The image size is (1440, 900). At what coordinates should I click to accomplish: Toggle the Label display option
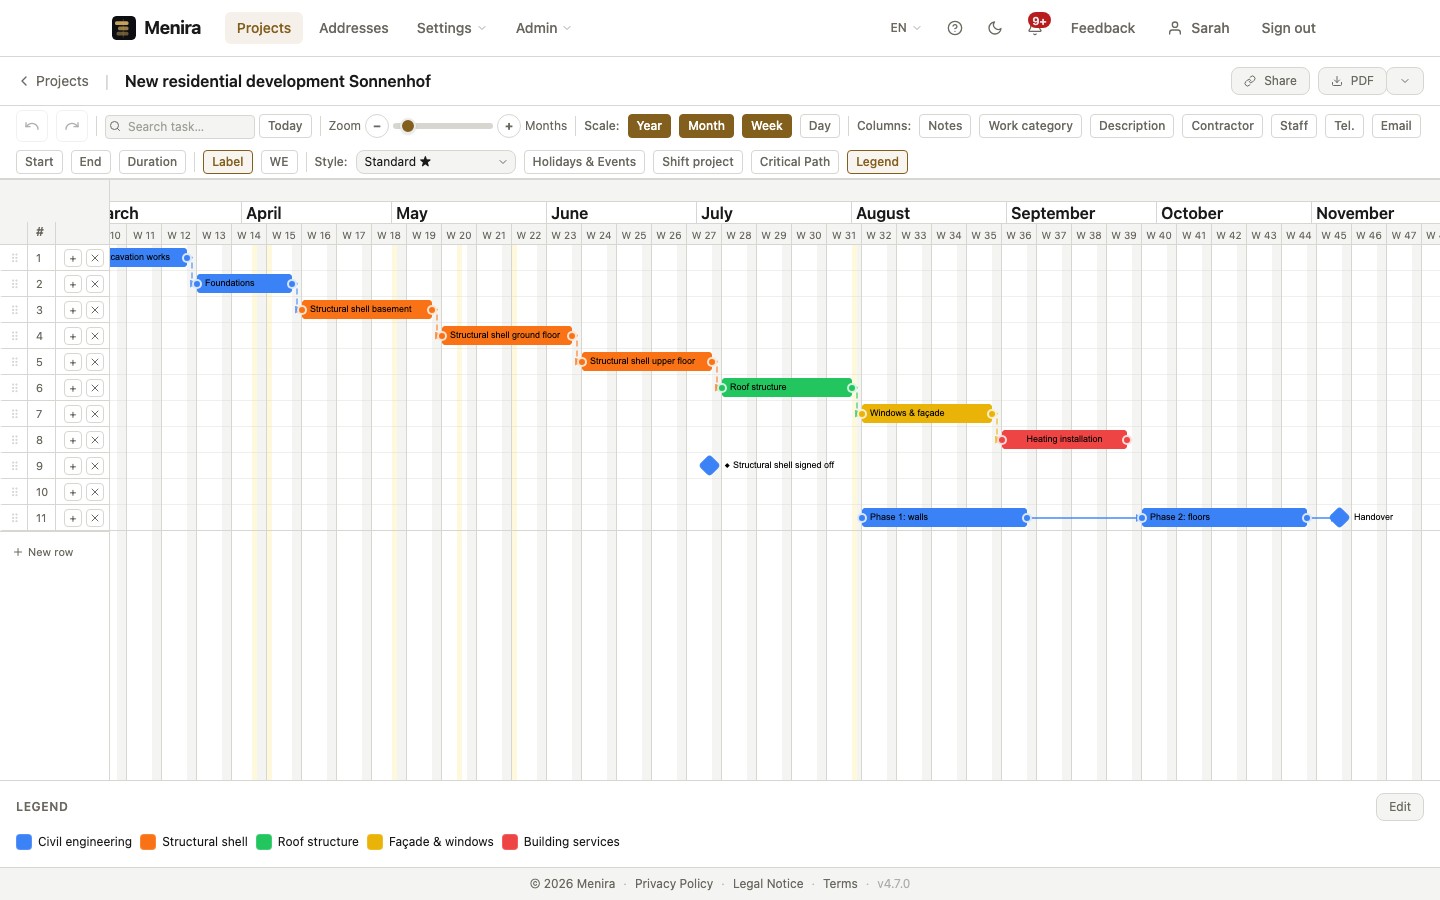pyautogui.click(x=228, y=162)
